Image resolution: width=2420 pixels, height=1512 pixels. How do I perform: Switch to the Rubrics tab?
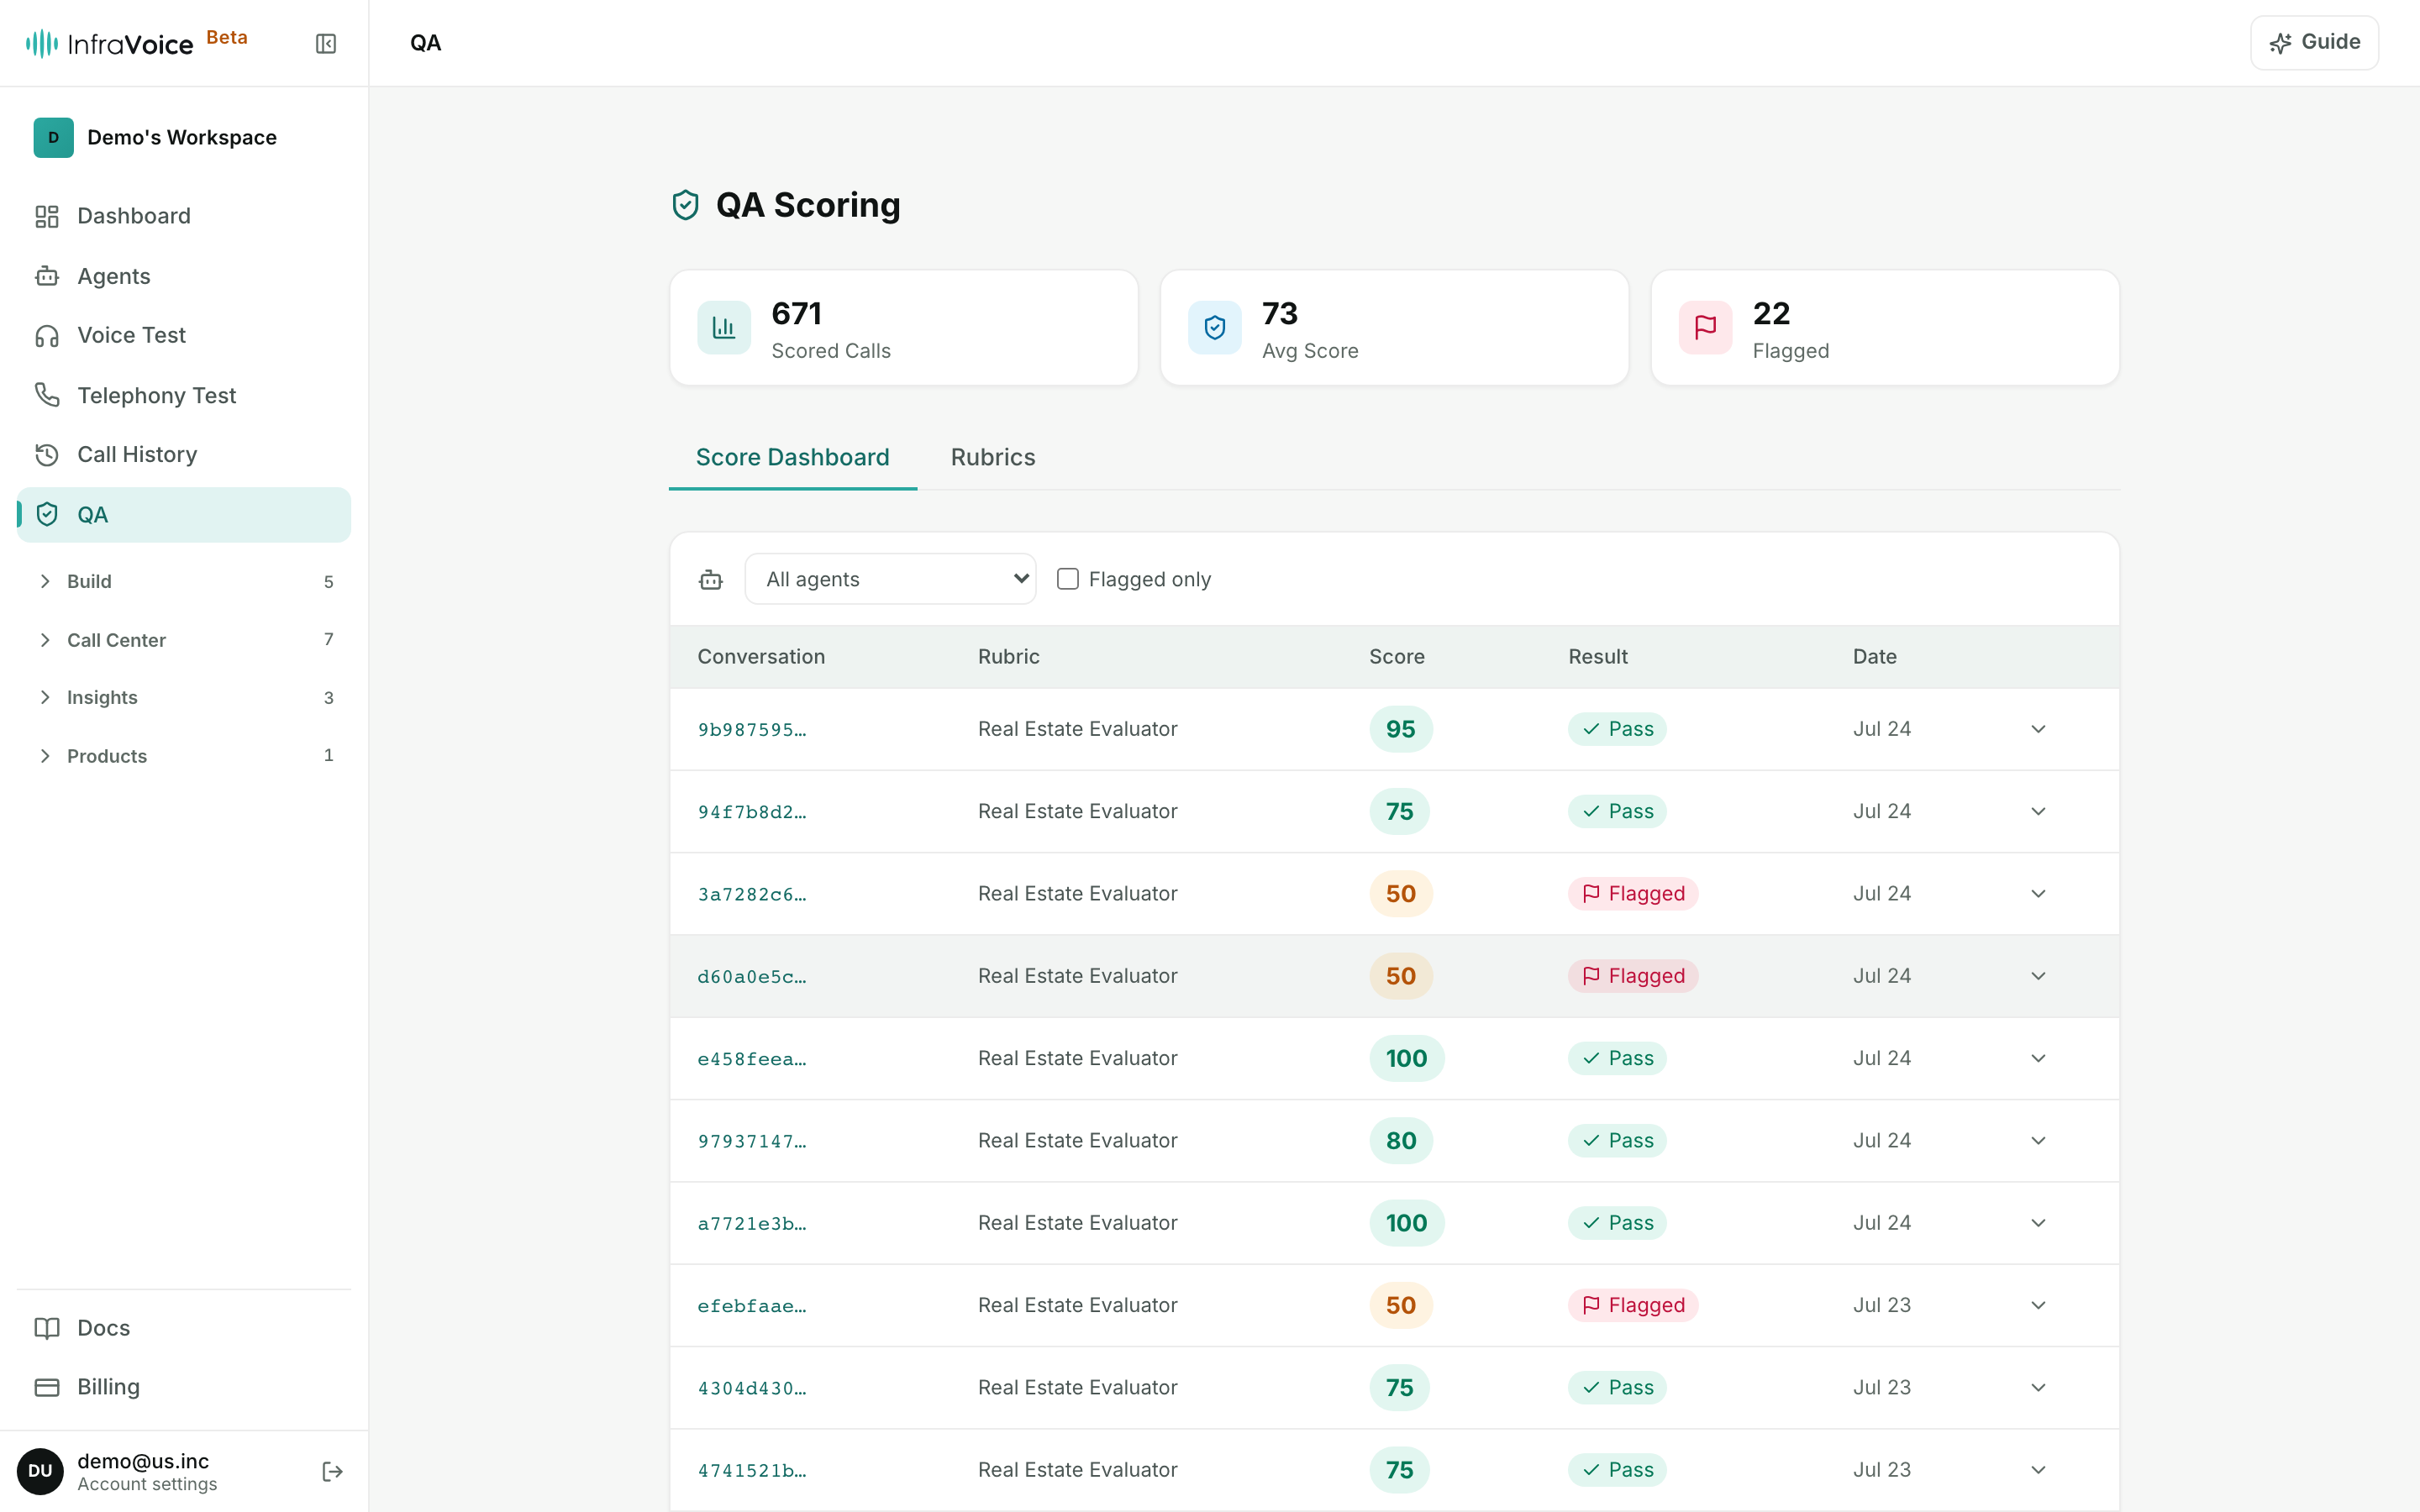tap(992, 457)
